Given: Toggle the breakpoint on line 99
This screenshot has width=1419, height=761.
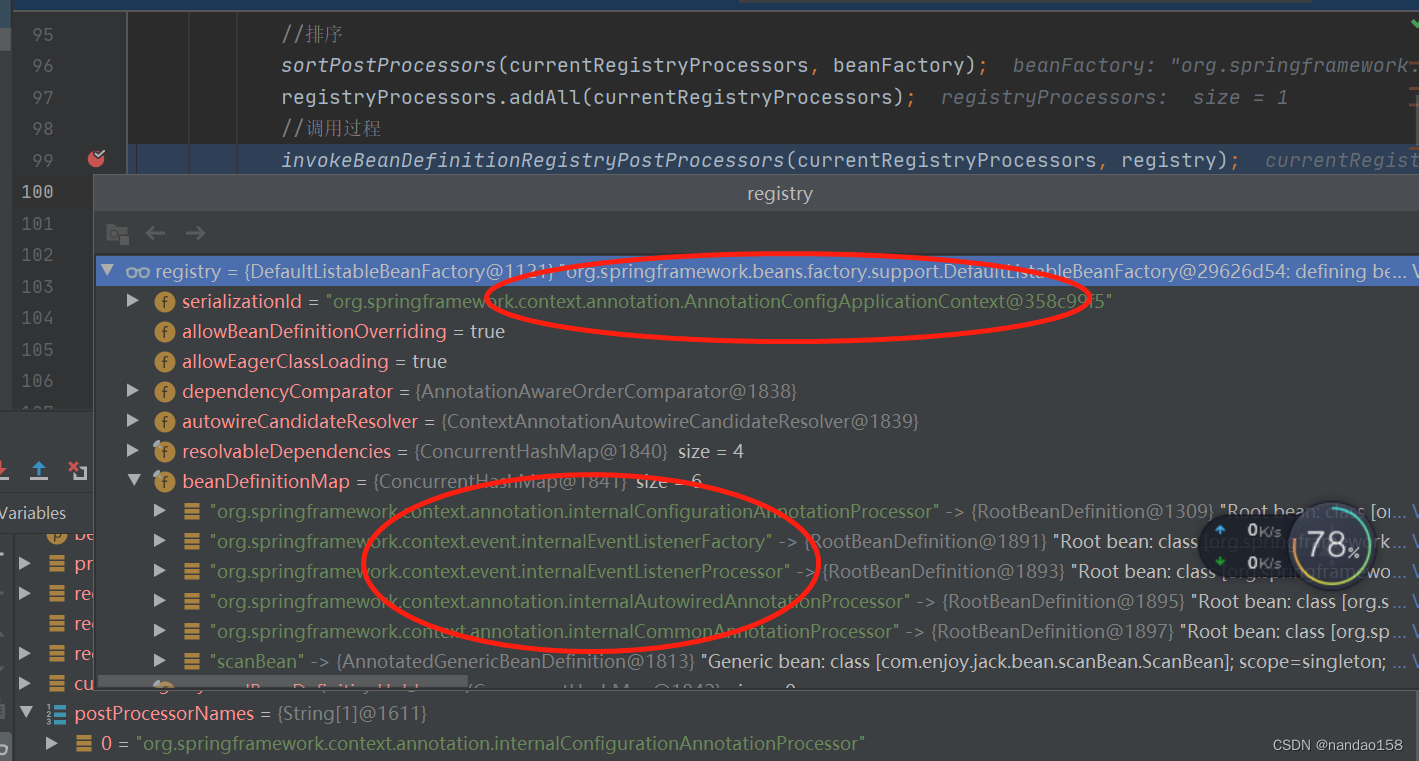Looking at the screenshot, I should [96, 159].
